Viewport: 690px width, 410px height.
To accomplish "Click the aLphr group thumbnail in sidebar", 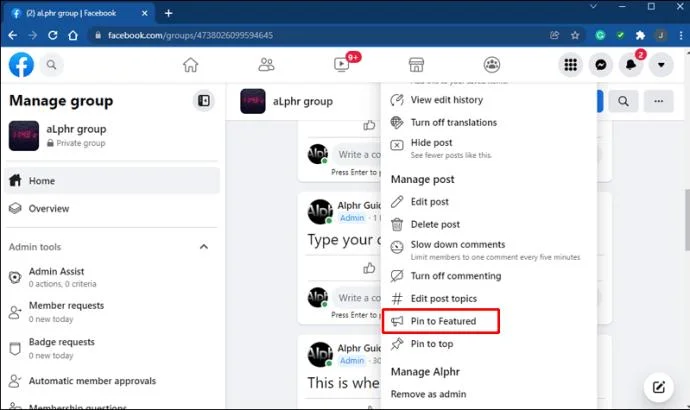I will pyautogui.click(x=24, y=136).
